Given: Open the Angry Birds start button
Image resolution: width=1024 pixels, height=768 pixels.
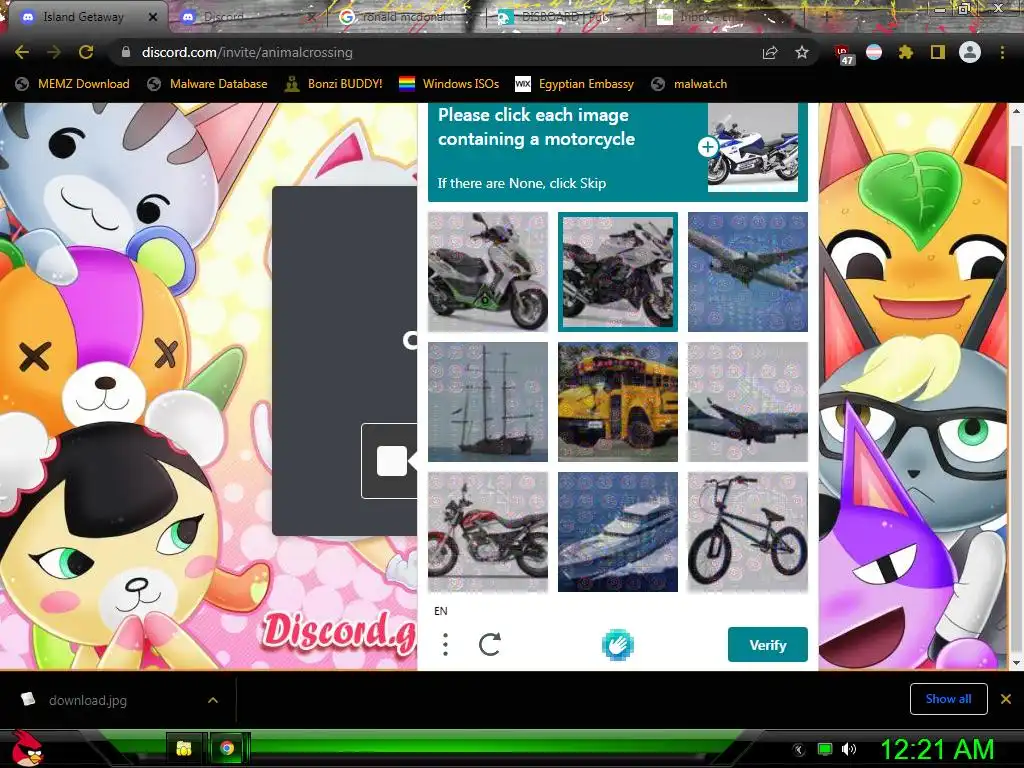Looking at the screenshot, I should (27, 748).
